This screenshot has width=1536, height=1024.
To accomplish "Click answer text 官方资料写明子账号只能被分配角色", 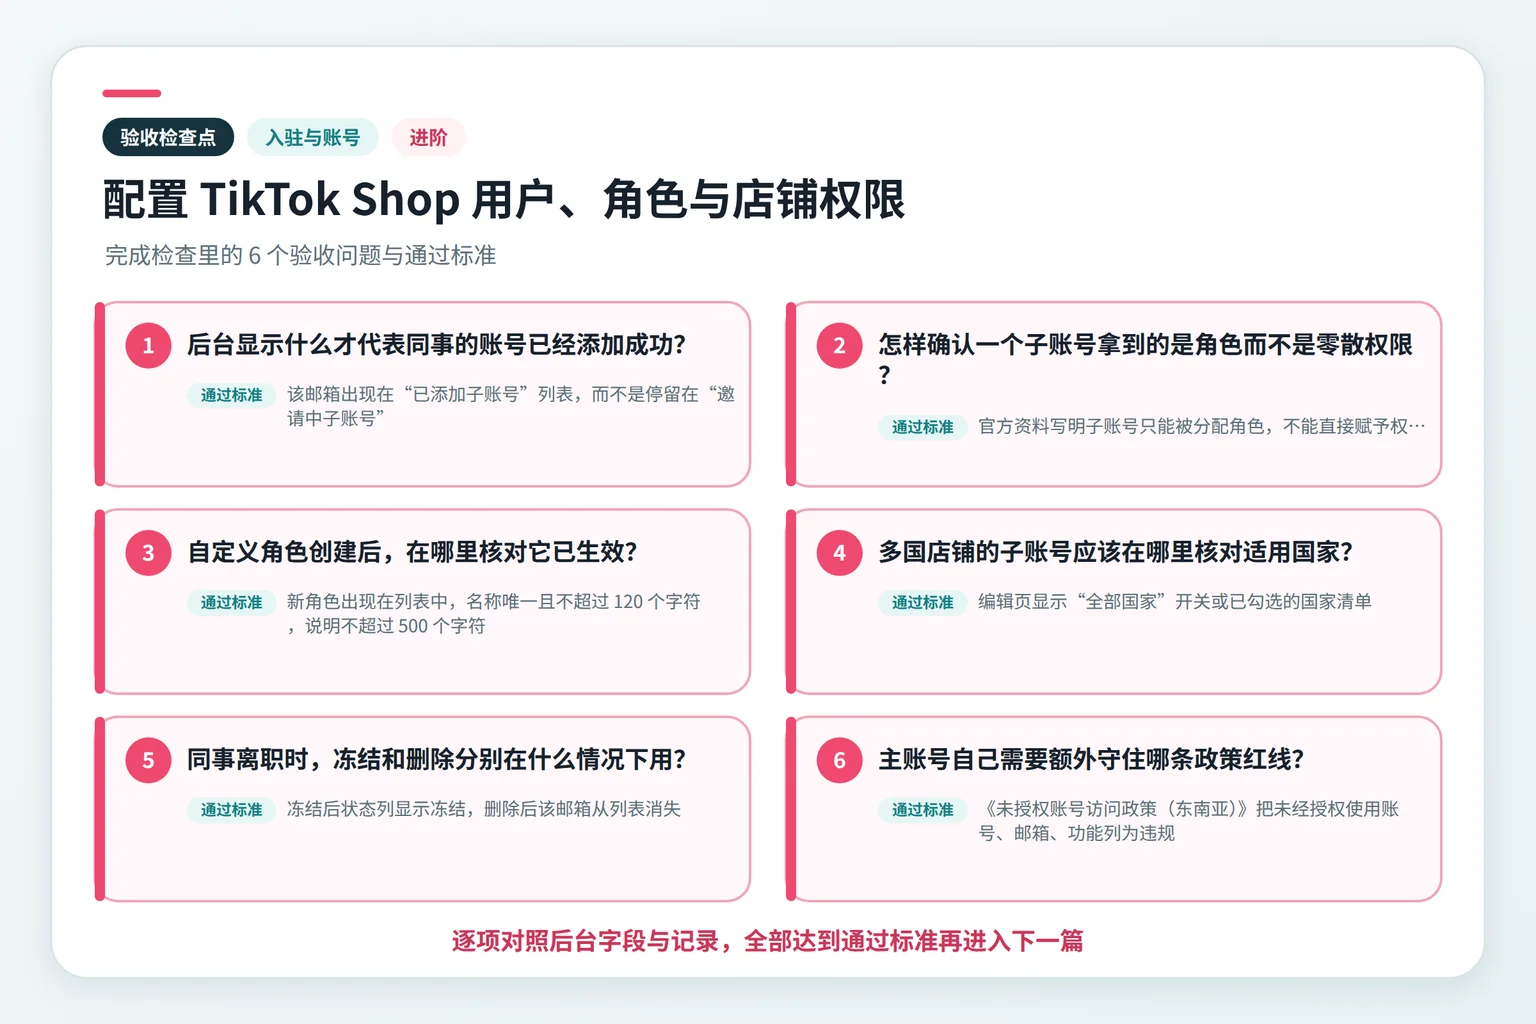I will pos(1120,426).
